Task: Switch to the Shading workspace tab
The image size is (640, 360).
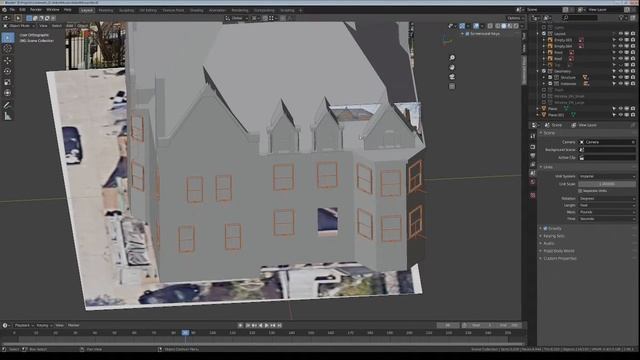Action: tap(196, 10)
